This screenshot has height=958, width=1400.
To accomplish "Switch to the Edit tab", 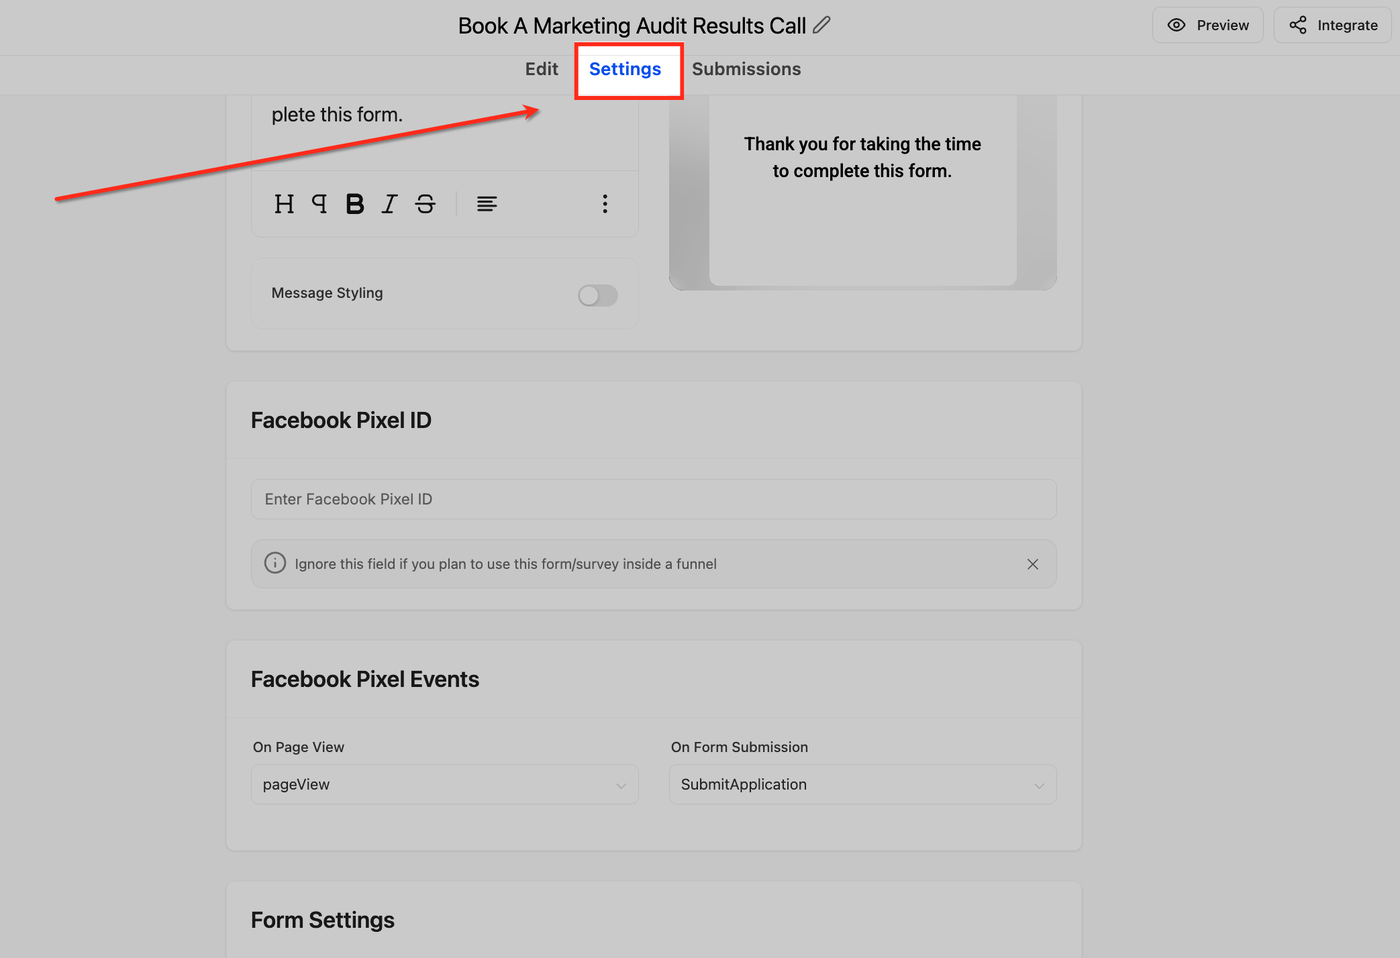I will click(542, 69).
